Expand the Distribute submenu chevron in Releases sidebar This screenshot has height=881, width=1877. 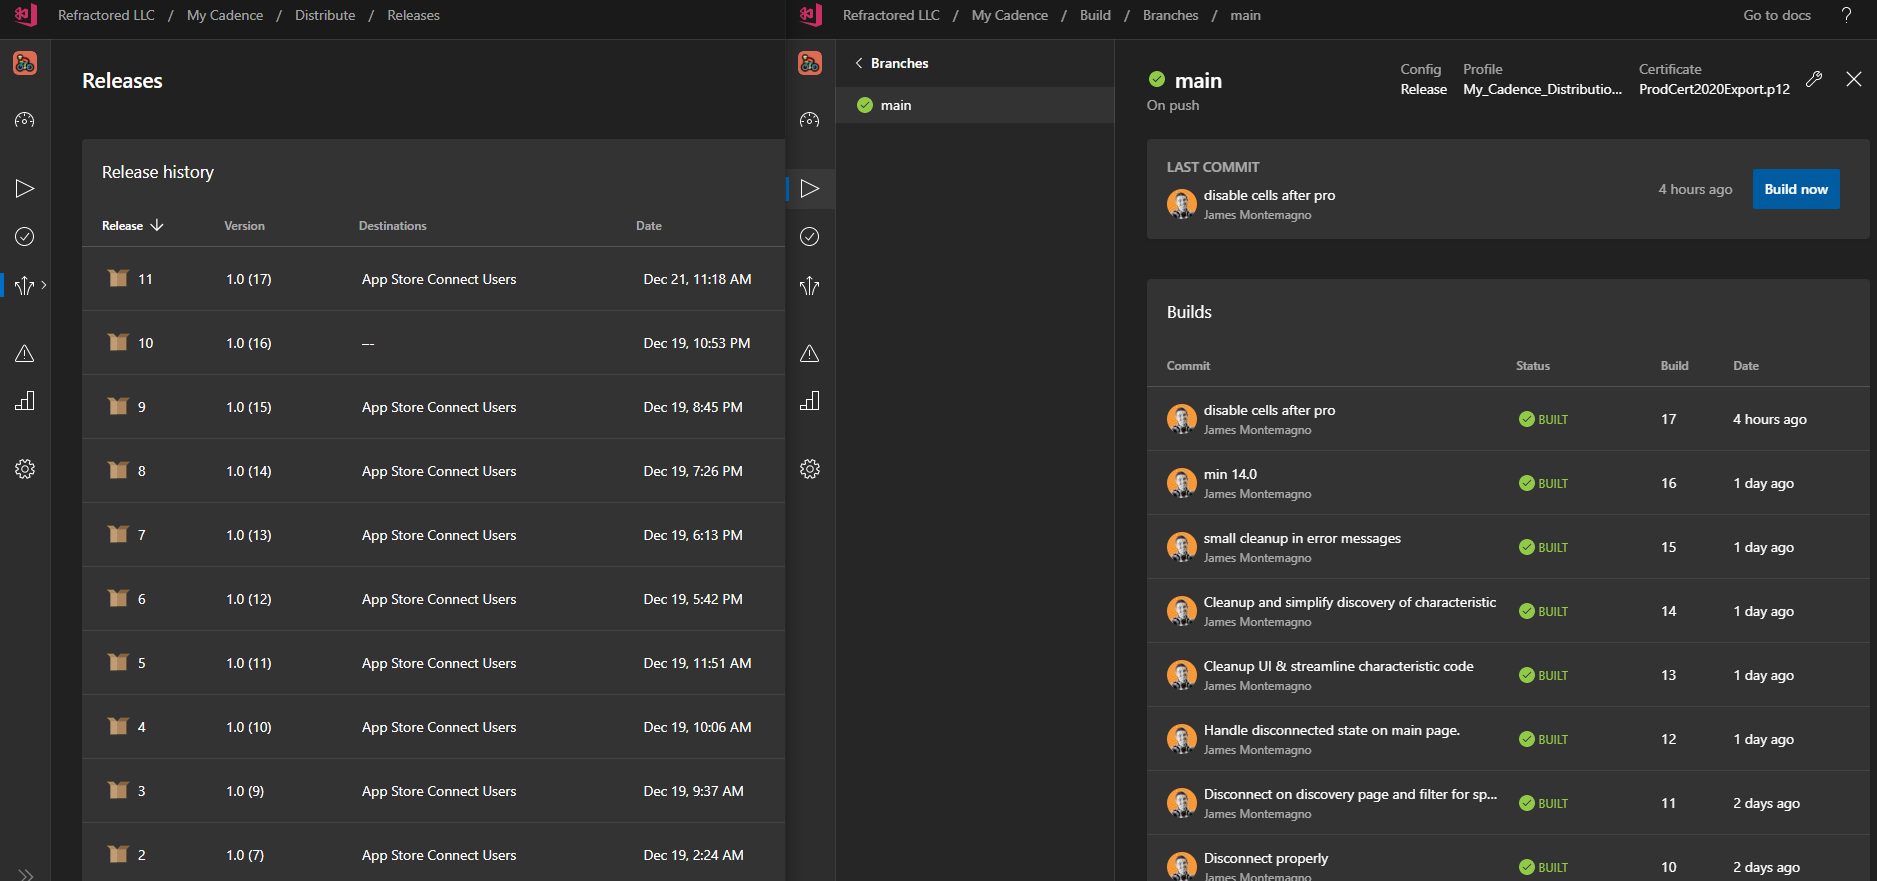point(44,285)
